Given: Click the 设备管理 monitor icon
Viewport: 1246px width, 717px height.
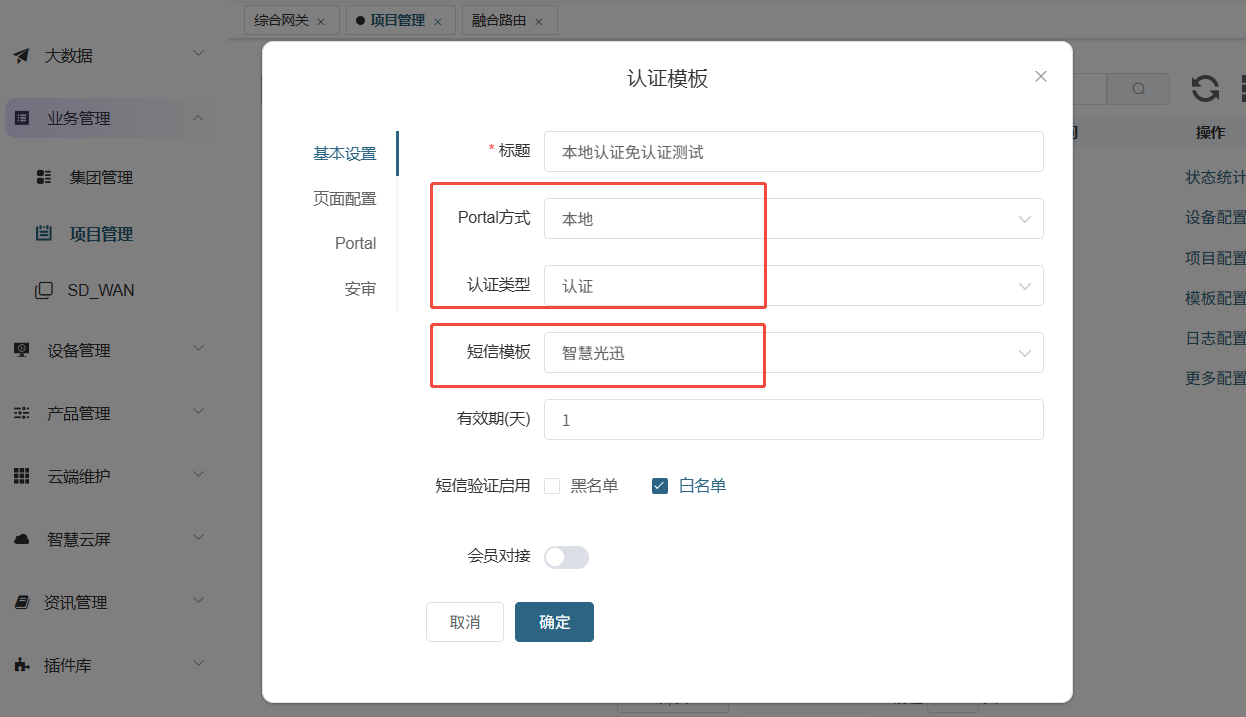Looking at the screenshot, I should tap(22, 350).
